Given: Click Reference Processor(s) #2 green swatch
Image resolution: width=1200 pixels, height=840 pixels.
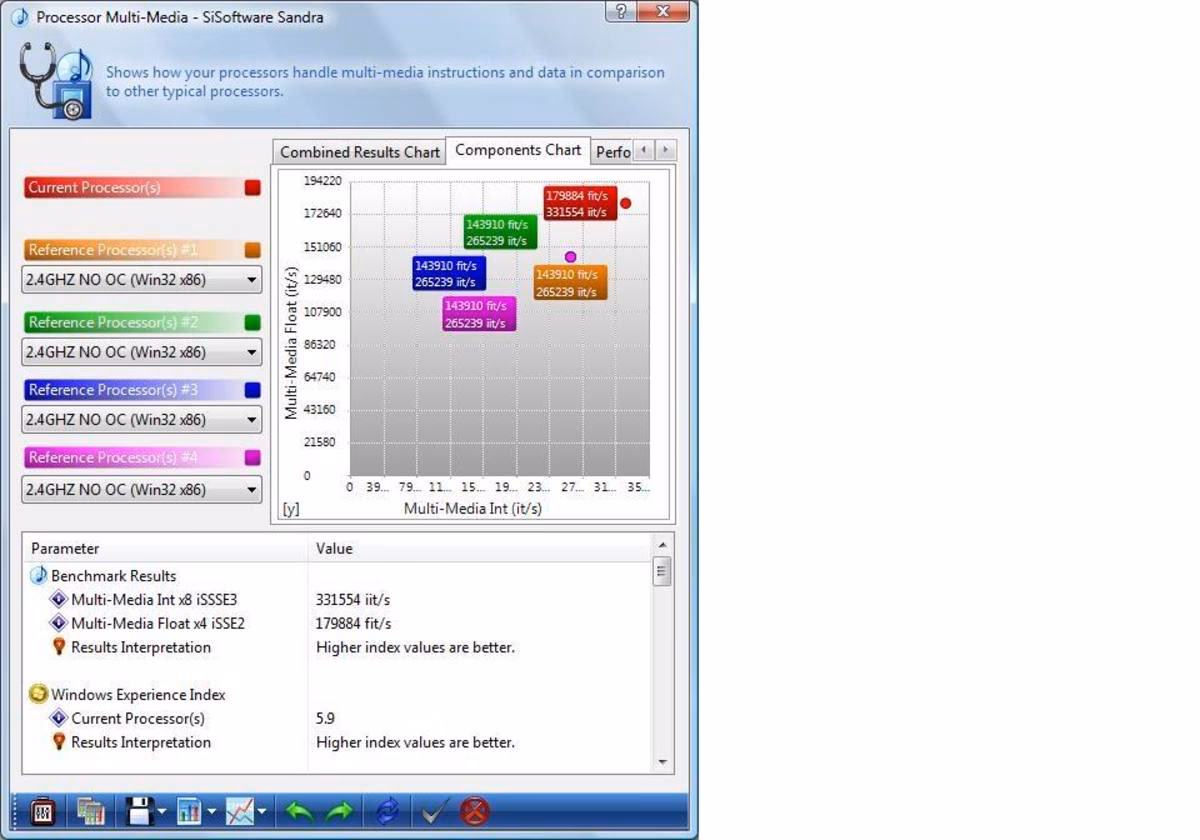Looking at the screenshot, I should (x=252, y=322).
